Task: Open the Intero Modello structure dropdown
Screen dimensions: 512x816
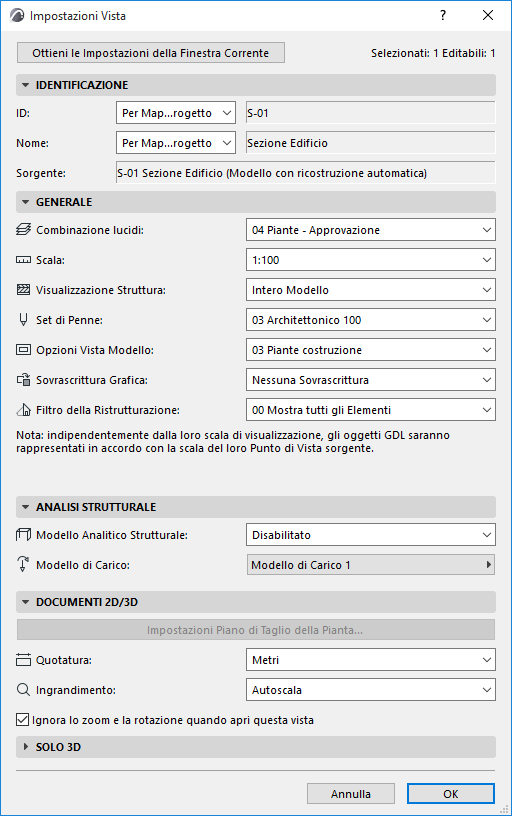Action: coord(370,290)
